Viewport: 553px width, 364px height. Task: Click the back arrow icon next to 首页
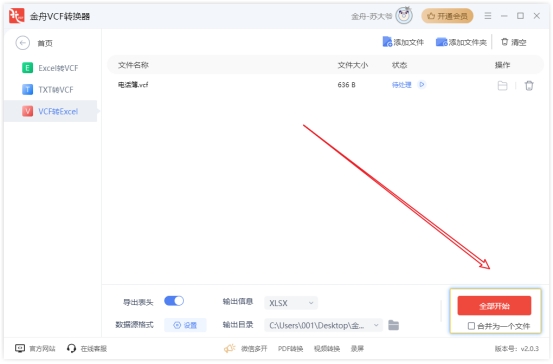pos(23,43)
